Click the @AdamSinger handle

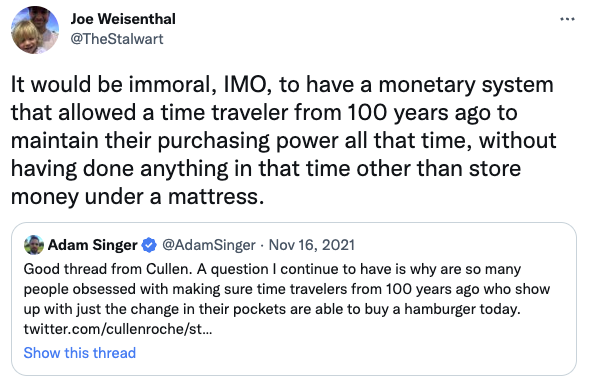pos(209,245)
